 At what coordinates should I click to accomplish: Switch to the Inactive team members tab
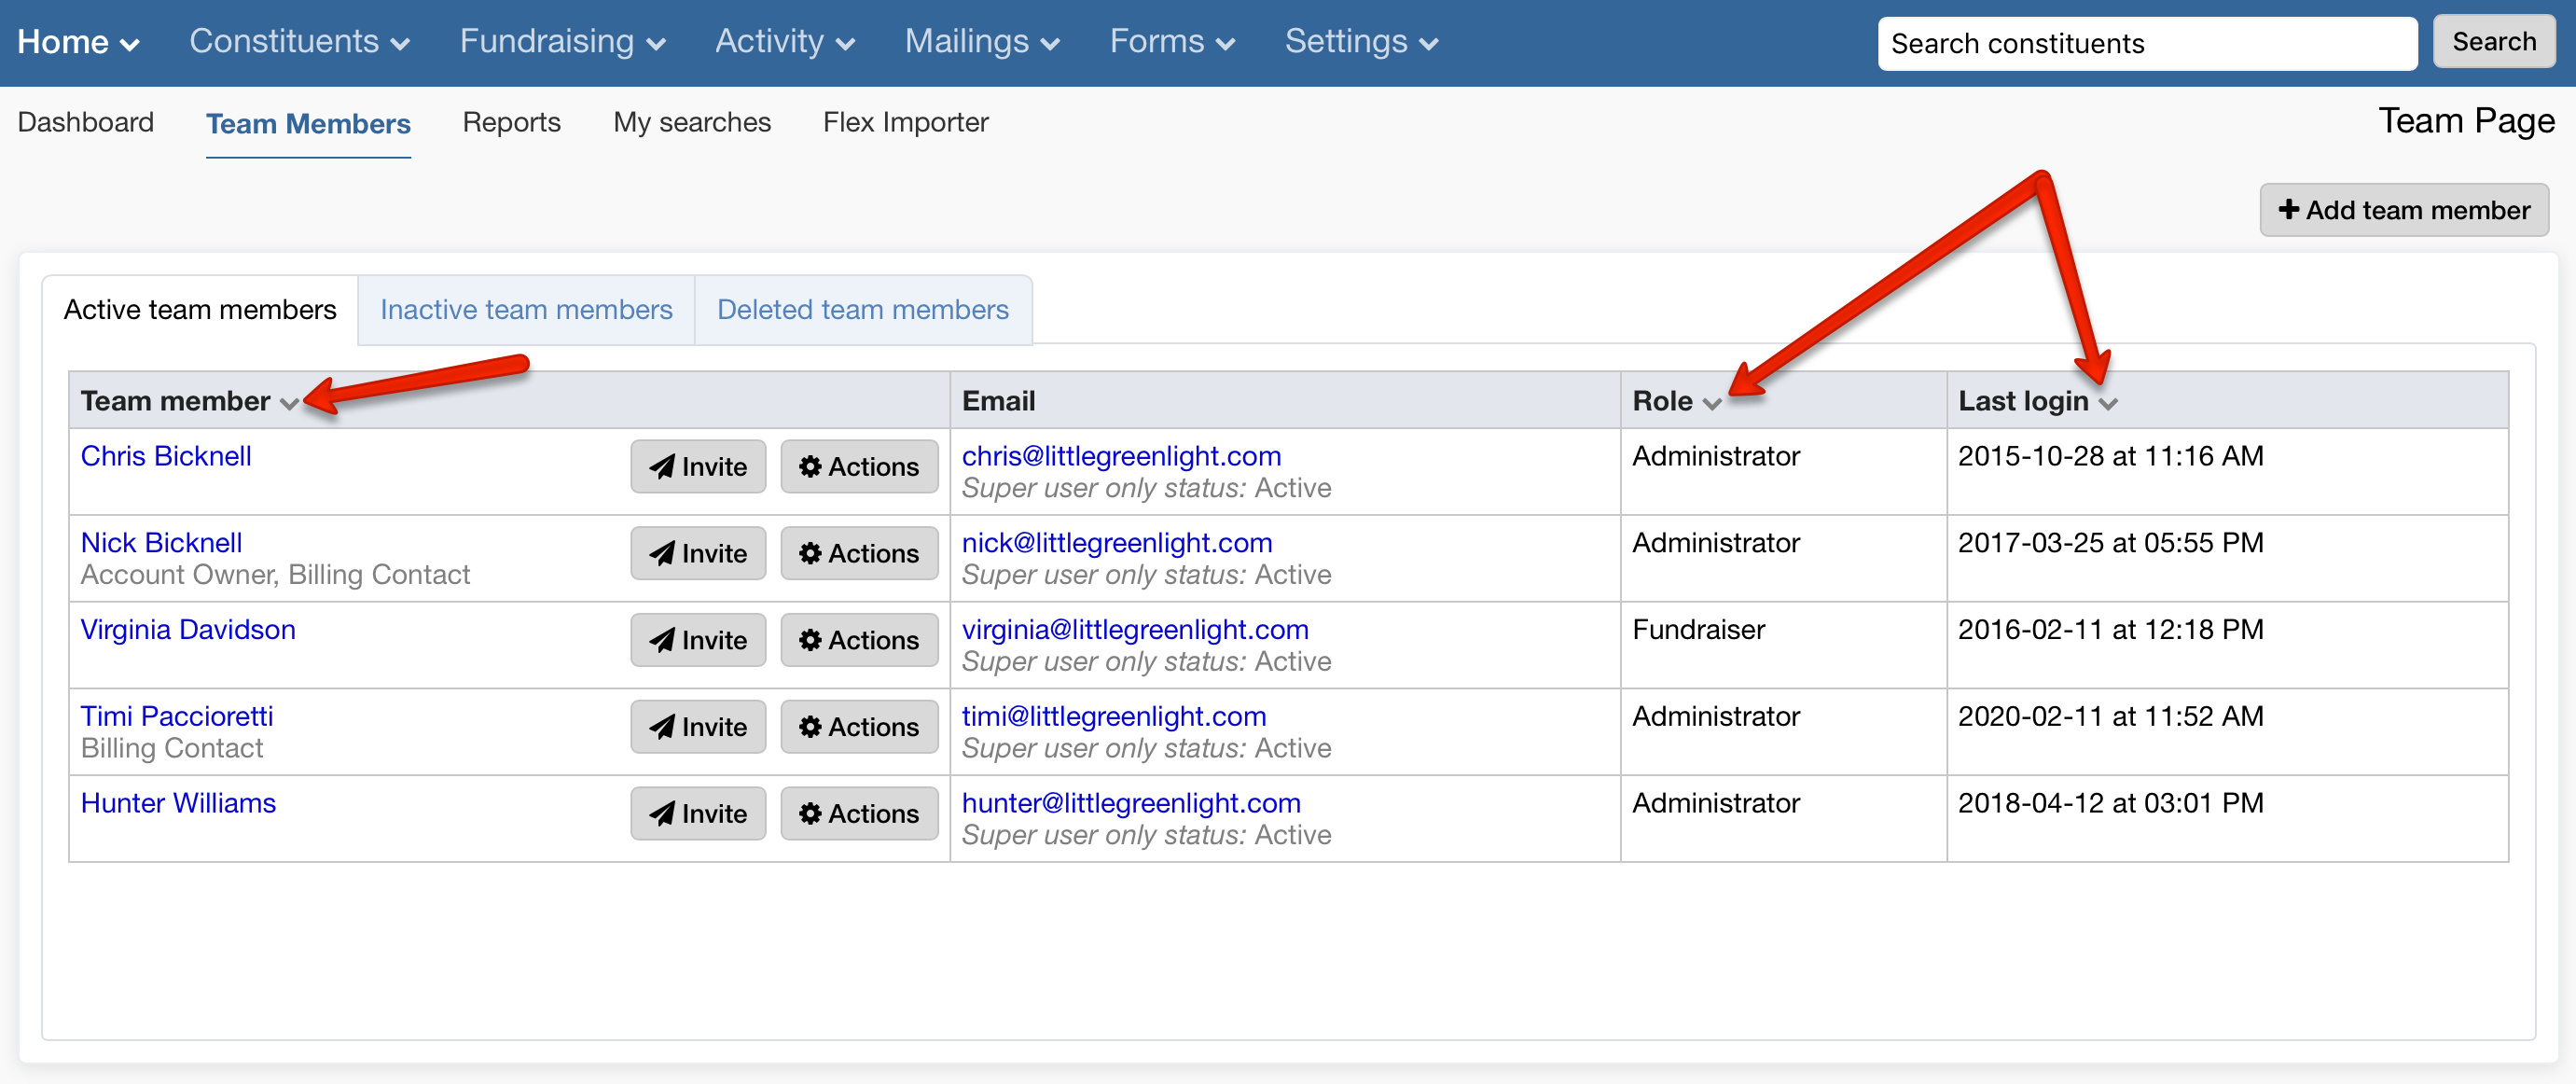(x=526, y=310)
